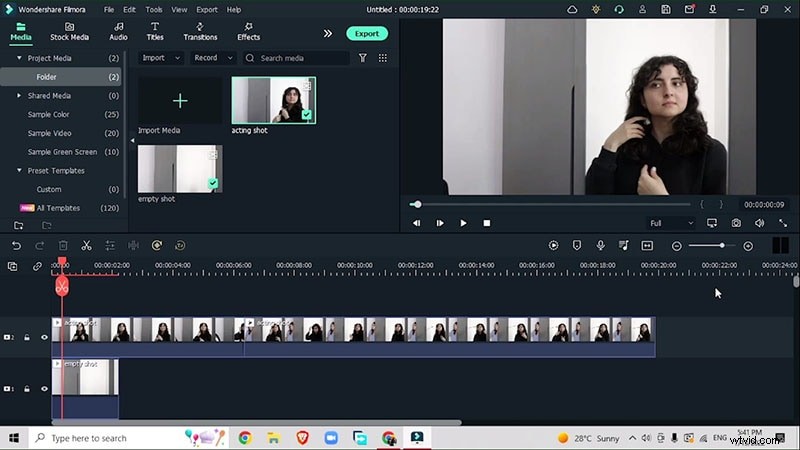Click the add track icon
The height and width of the screenshot is (450, 800).
click(13, 266)
